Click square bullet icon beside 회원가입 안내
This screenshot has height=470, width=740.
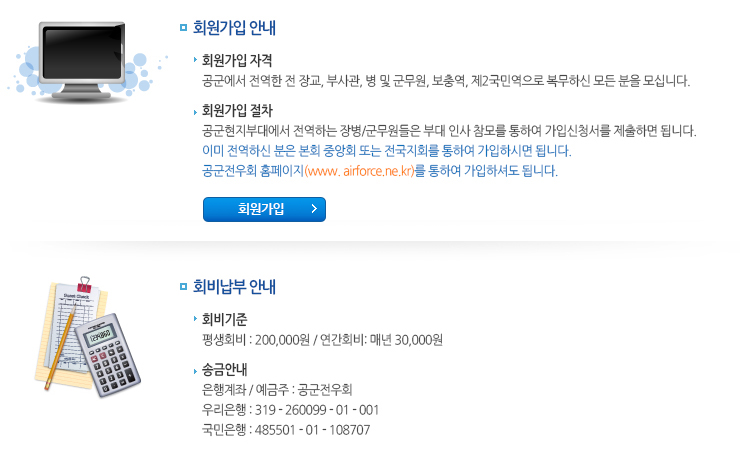184,28
